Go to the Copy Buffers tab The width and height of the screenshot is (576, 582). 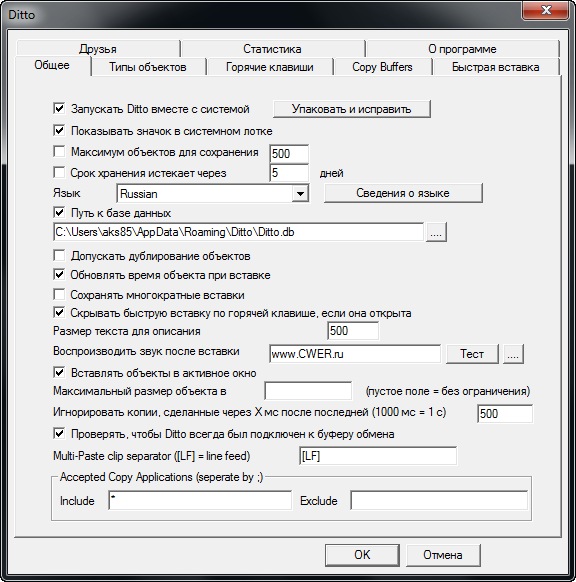click(382, 67)
